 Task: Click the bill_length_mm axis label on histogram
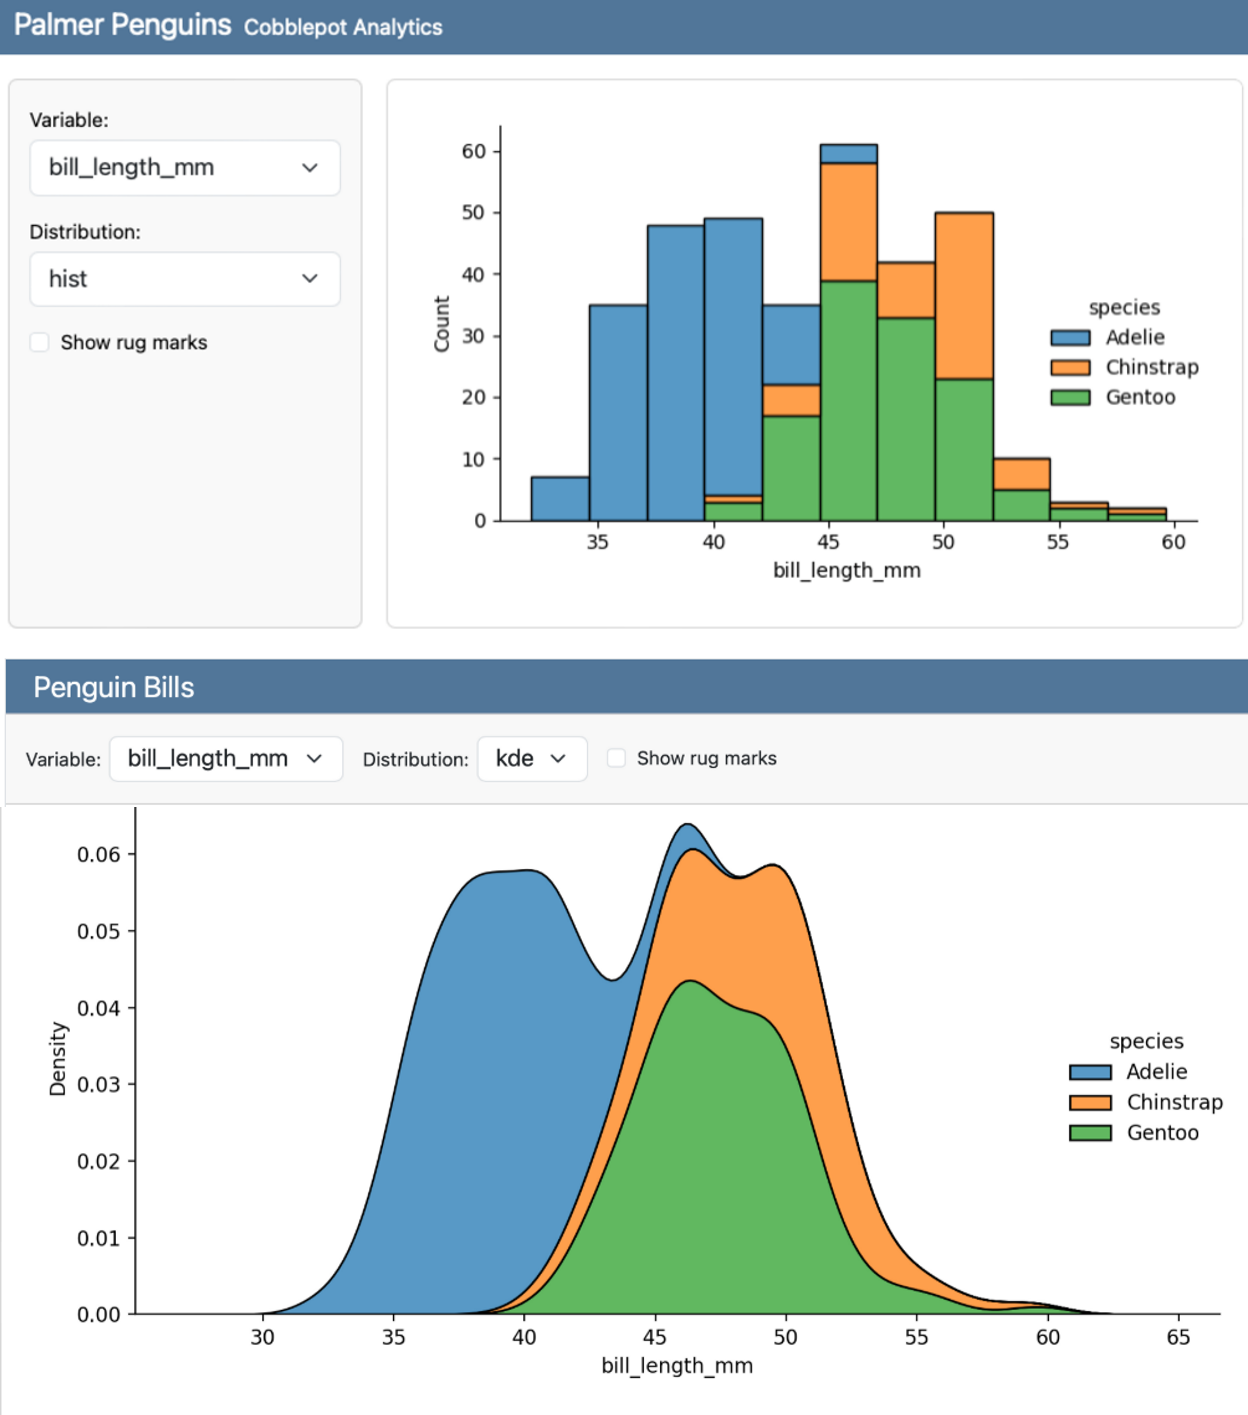tap(848, 570)
